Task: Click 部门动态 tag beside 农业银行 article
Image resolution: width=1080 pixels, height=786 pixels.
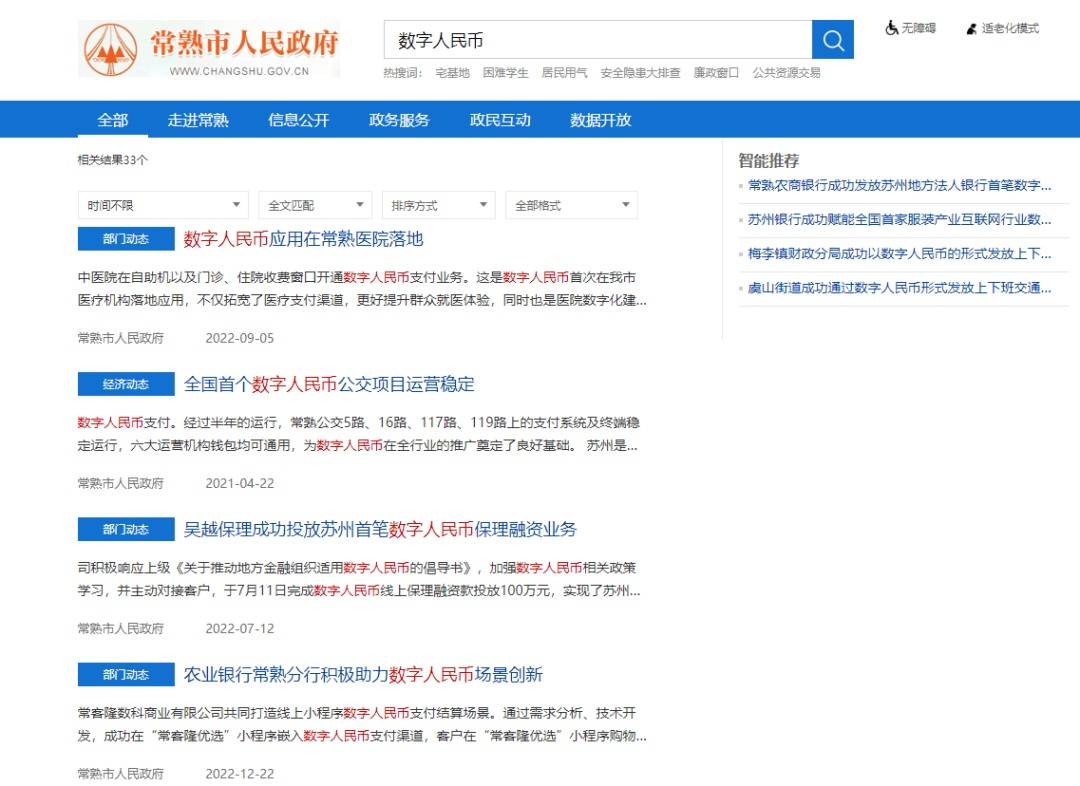Action: point(126,674)
